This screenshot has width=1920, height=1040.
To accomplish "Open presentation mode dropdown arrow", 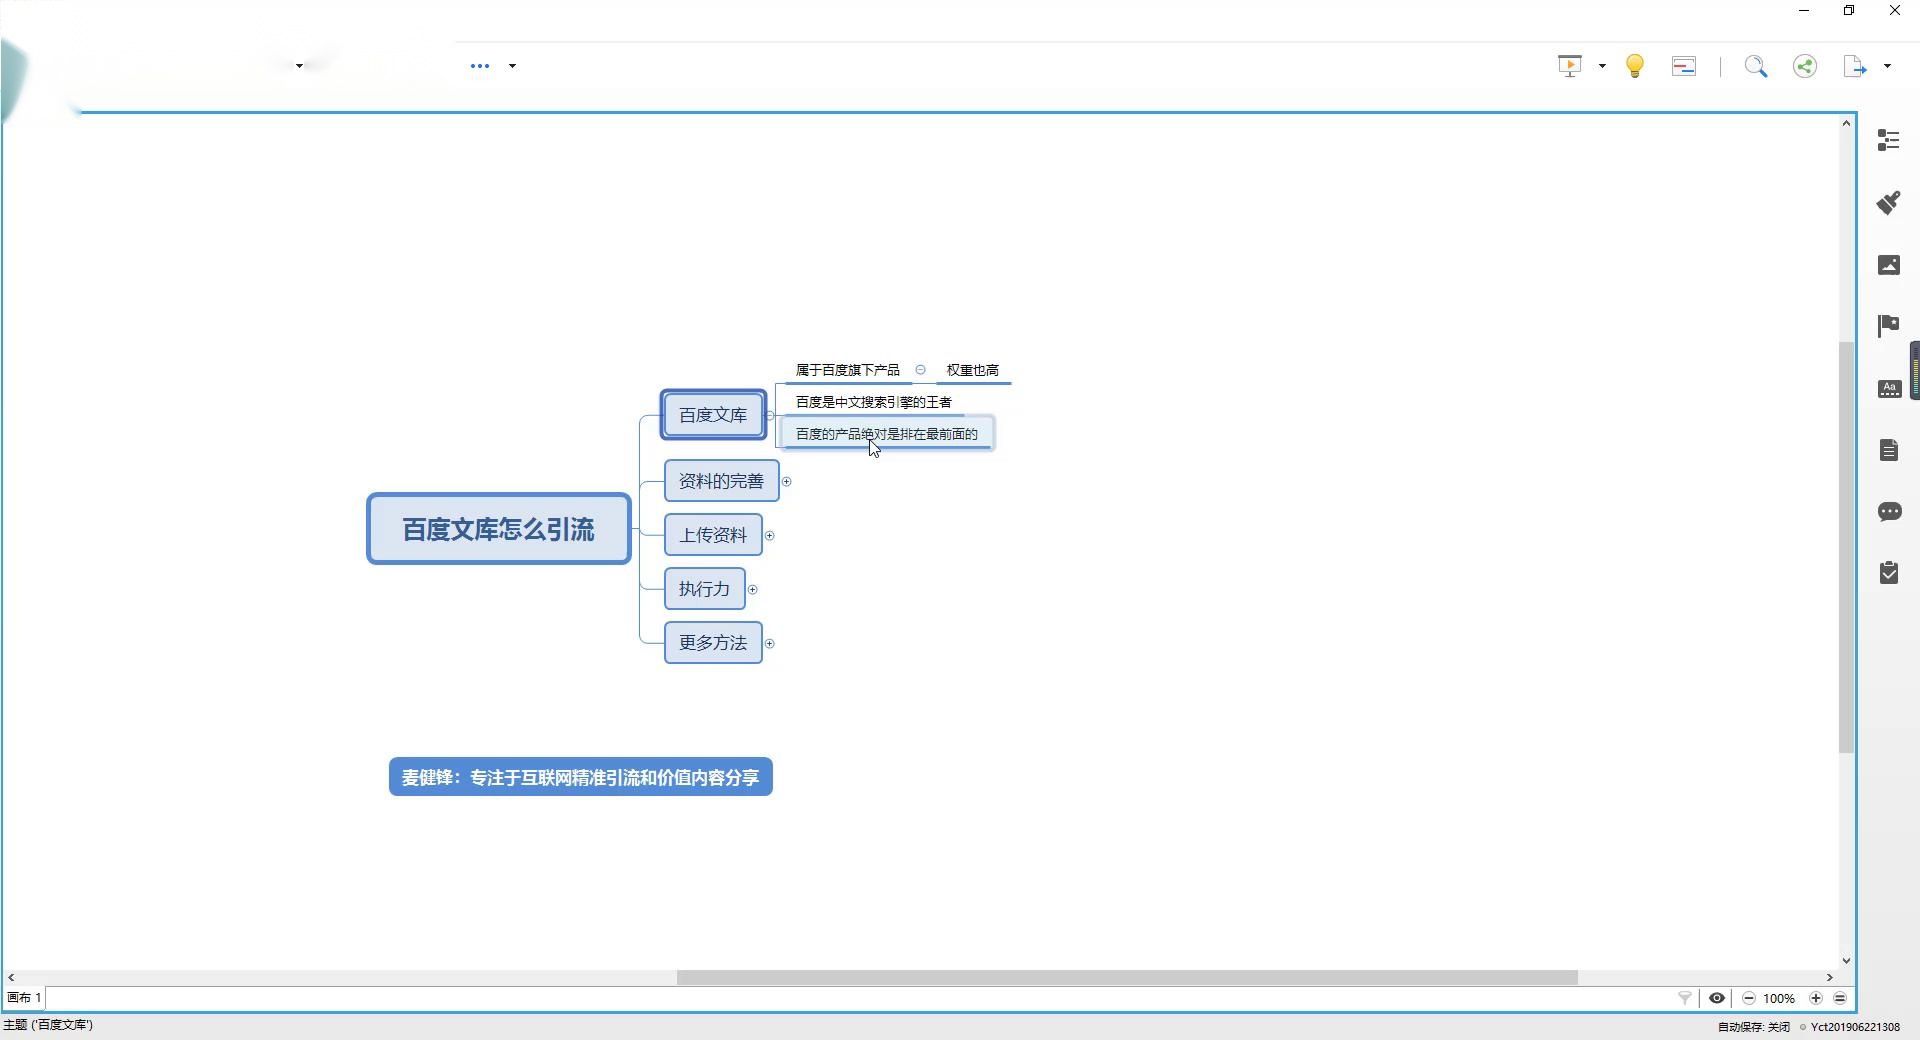I will (1602, 66).
